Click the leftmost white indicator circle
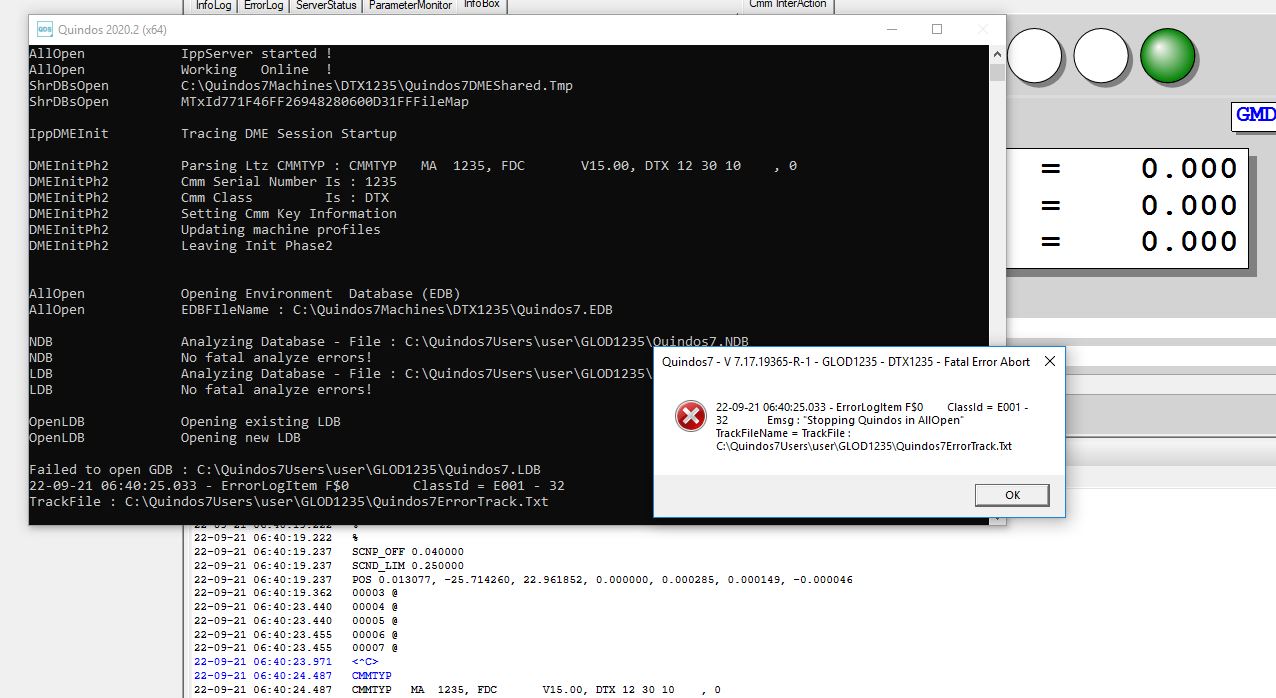 click(1034, 55)
